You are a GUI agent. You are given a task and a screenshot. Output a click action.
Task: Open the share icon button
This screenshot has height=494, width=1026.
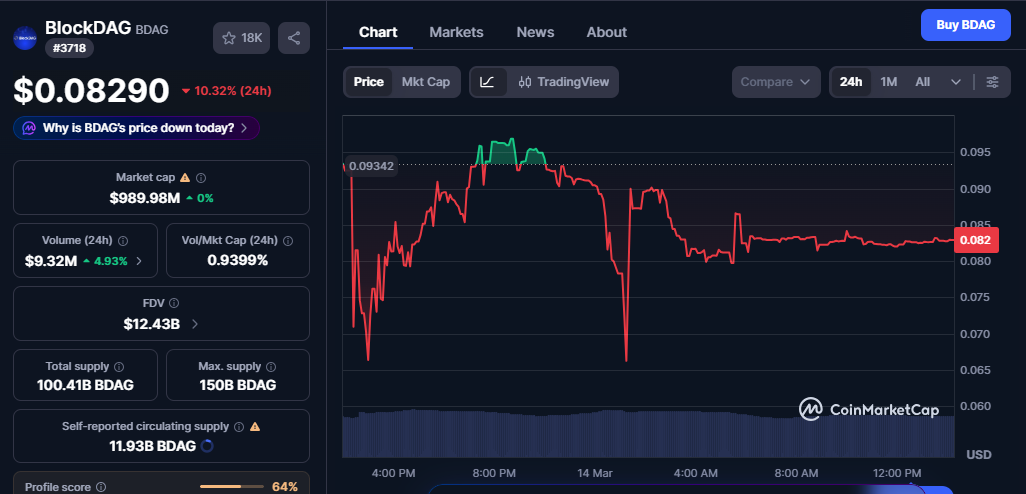pyautogui.click(x=294, y=38)
